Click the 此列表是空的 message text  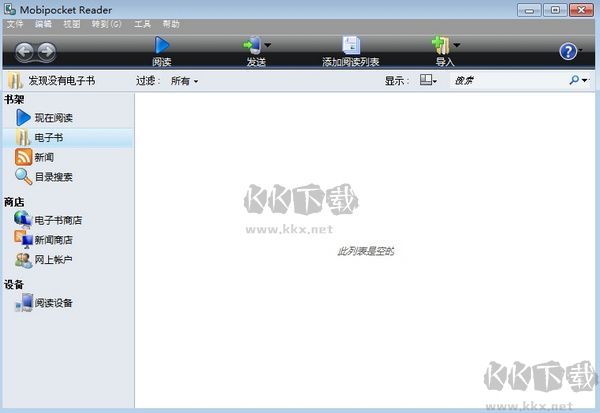pyautogui.click(x=366, y=251)
